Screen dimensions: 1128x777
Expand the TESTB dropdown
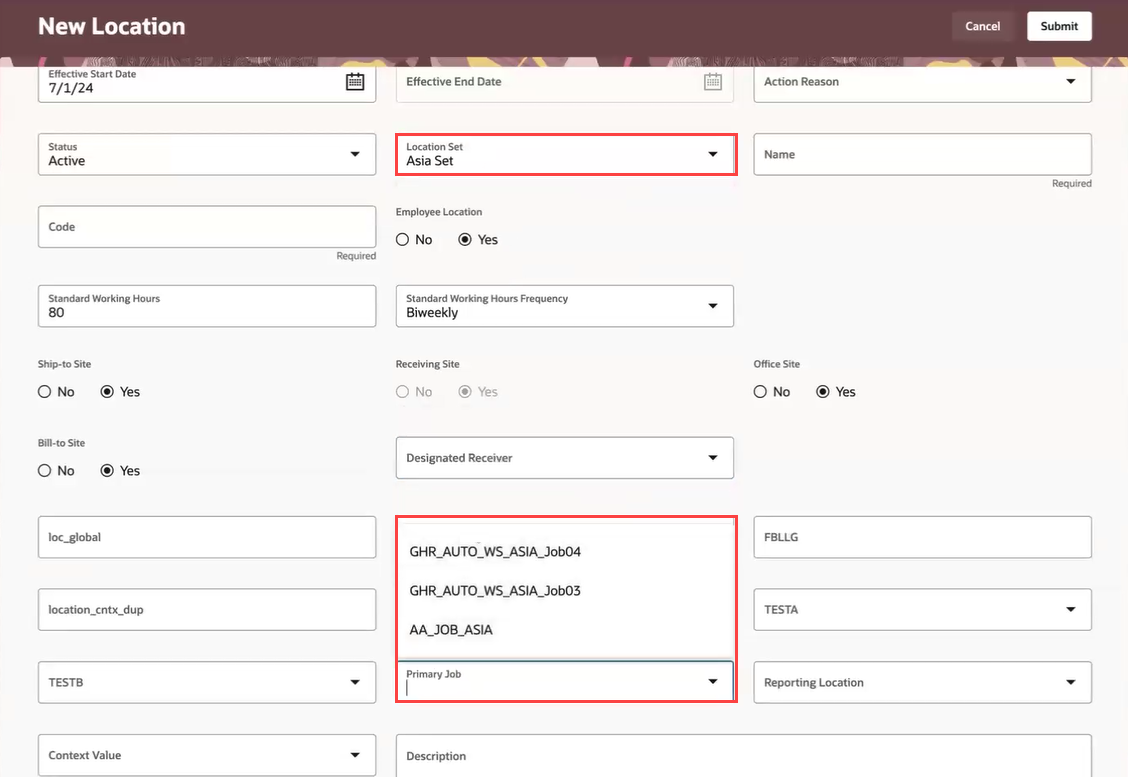355,682
